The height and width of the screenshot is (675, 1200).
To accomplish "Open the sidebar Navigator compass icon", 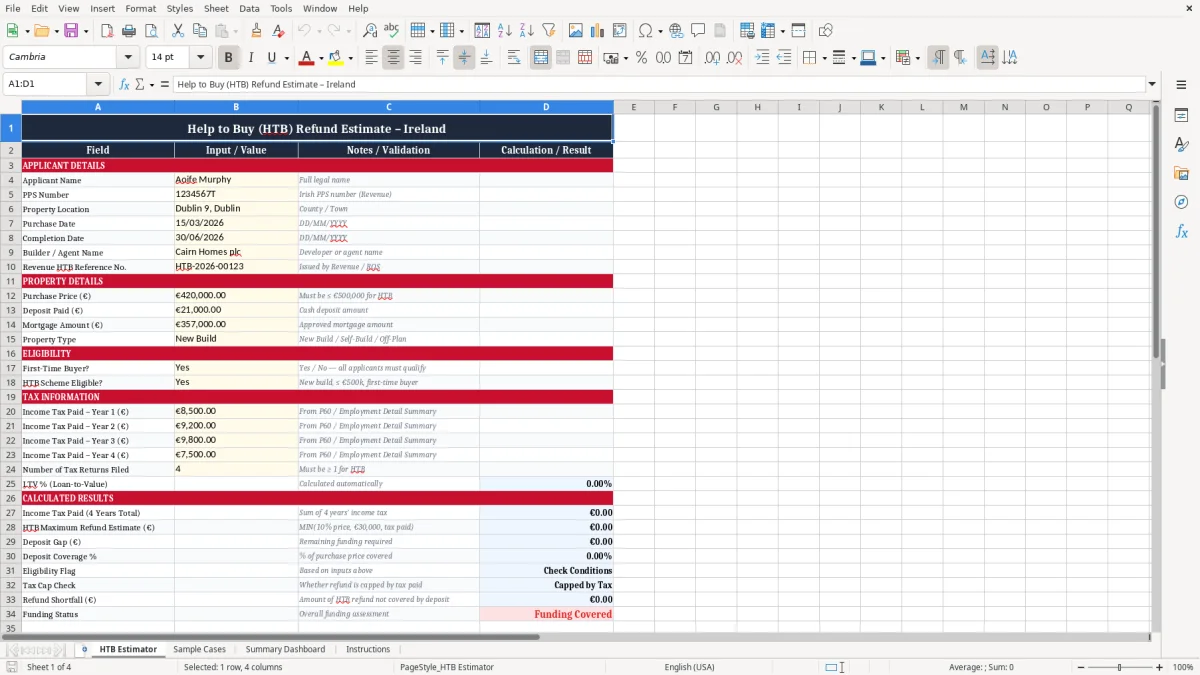I will pos(1181,202).
